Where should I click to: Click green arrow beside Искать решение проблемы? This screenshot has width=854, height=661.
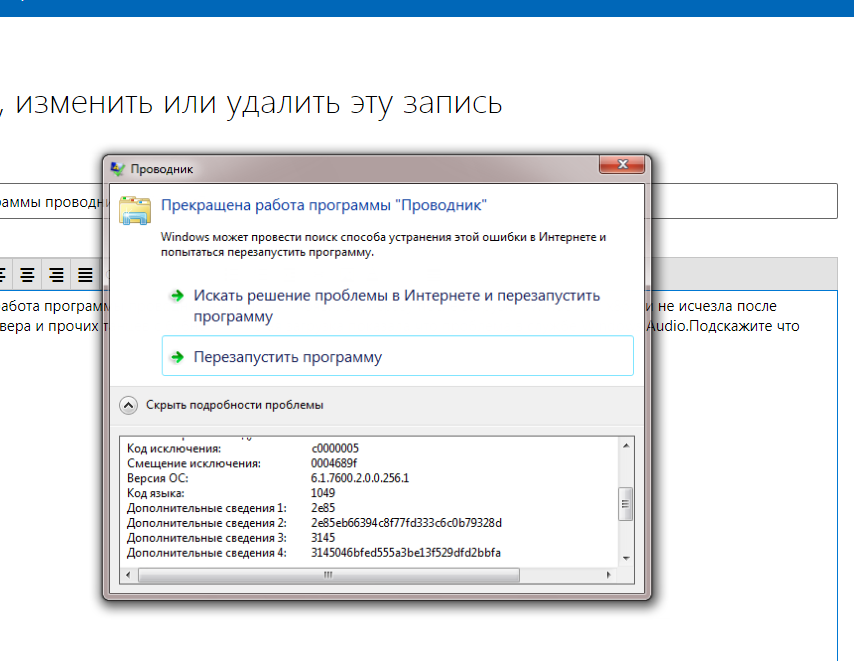click(177, 296)
